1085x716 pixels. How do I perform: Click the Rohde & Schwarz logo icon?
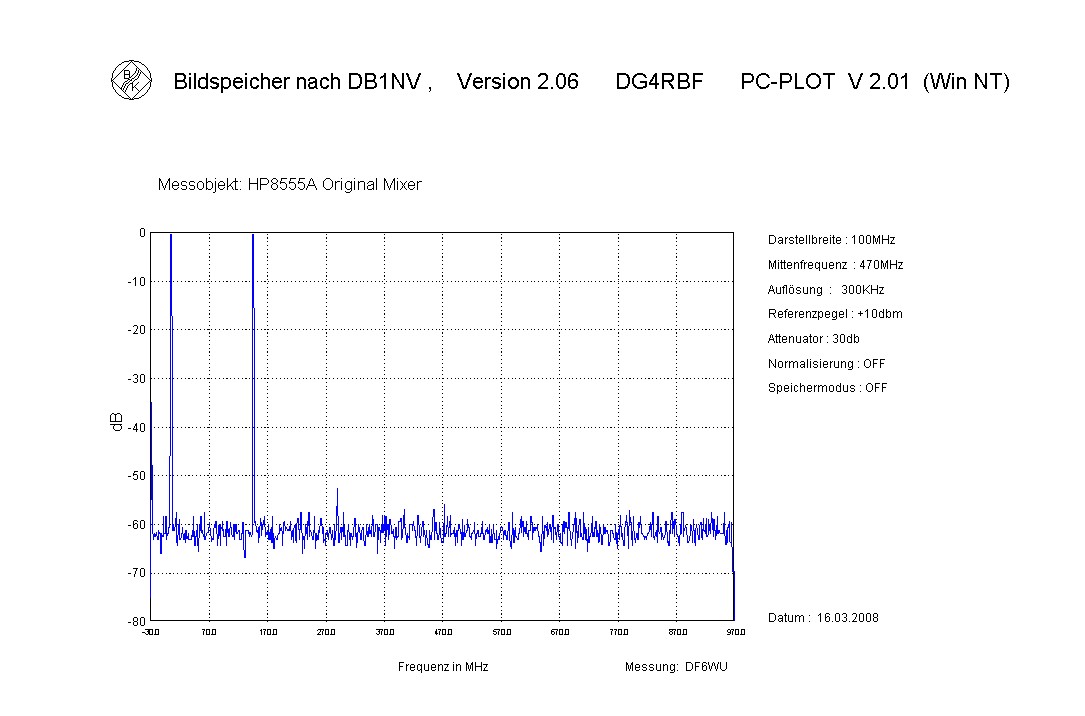(131, 81)
